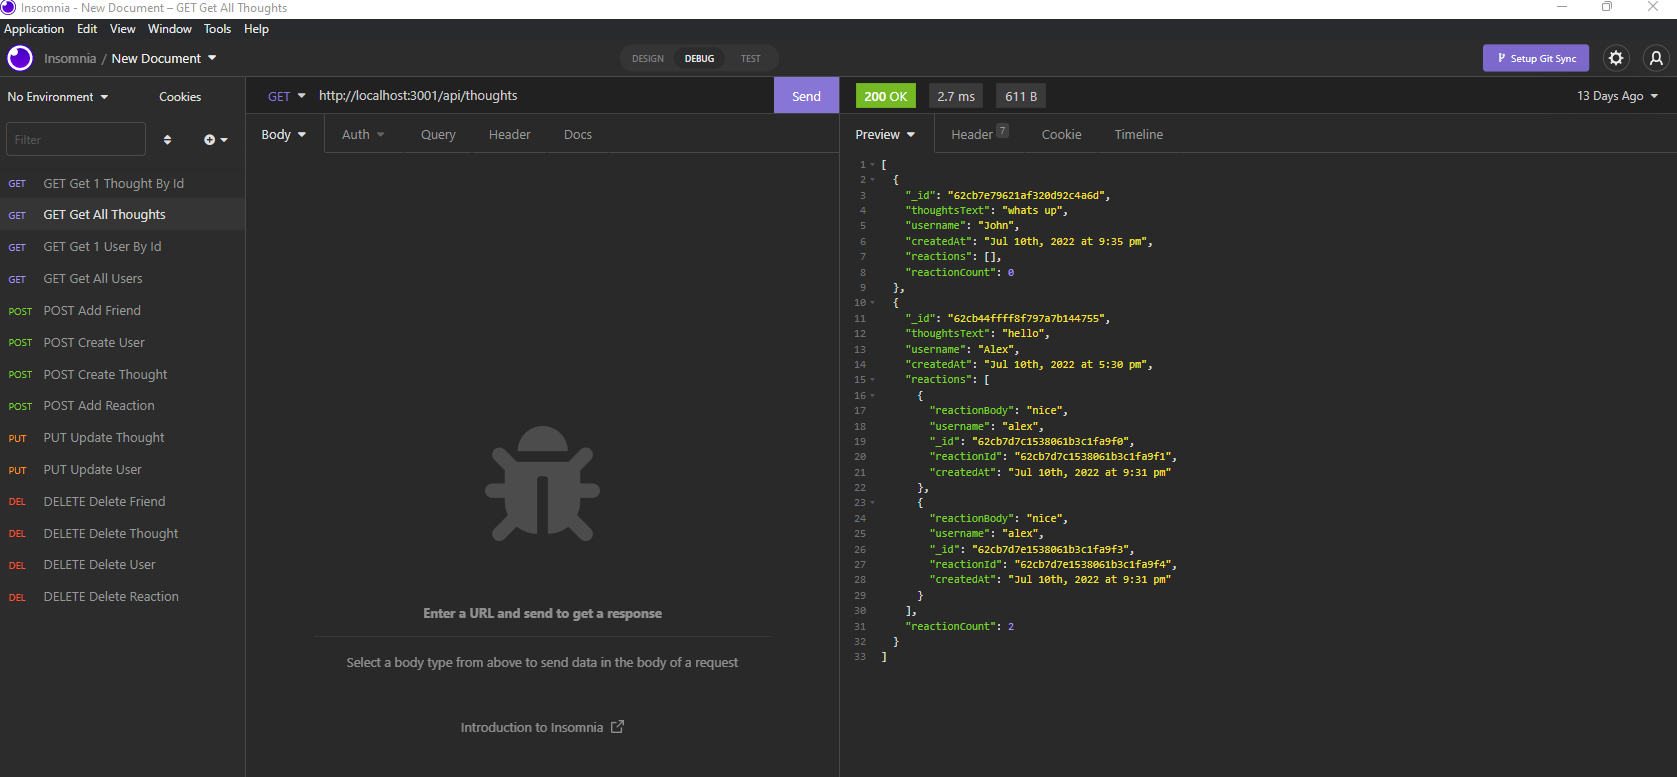Open the GET method dropdown
1677x777 pixels.
(x=286, y=96)
